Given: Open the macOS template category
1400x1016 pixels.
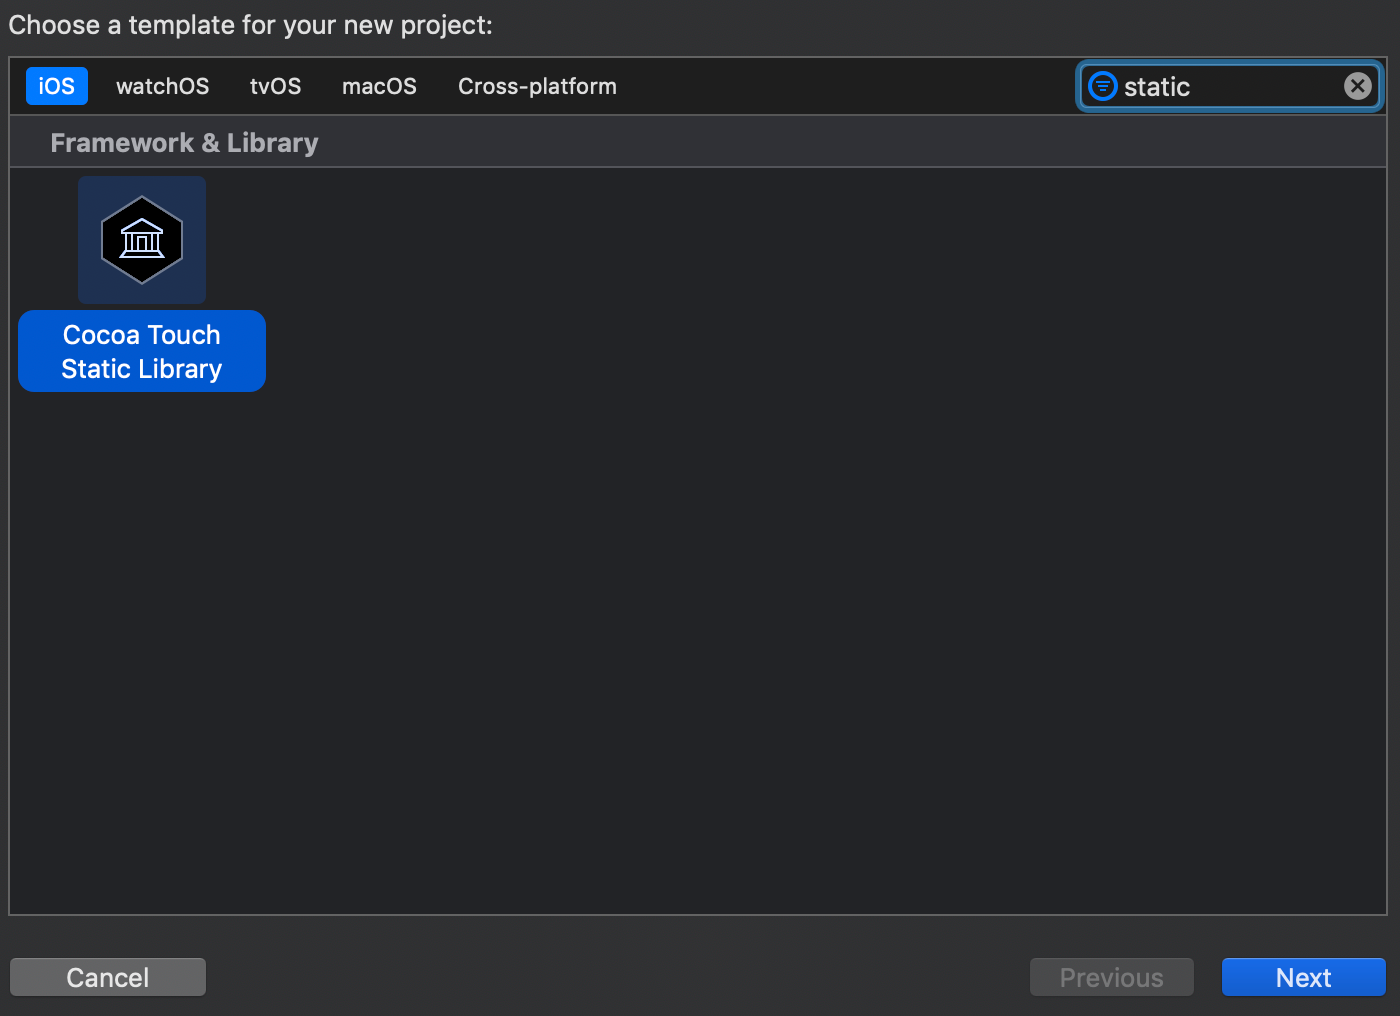Looking at the screenshot, I should click(379, 86).
